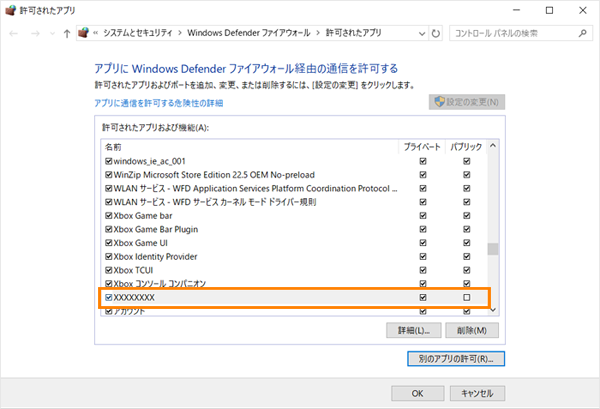
Task: Toggle public checkbox for windows_ie_ac_001
Action: coord(466,161)
